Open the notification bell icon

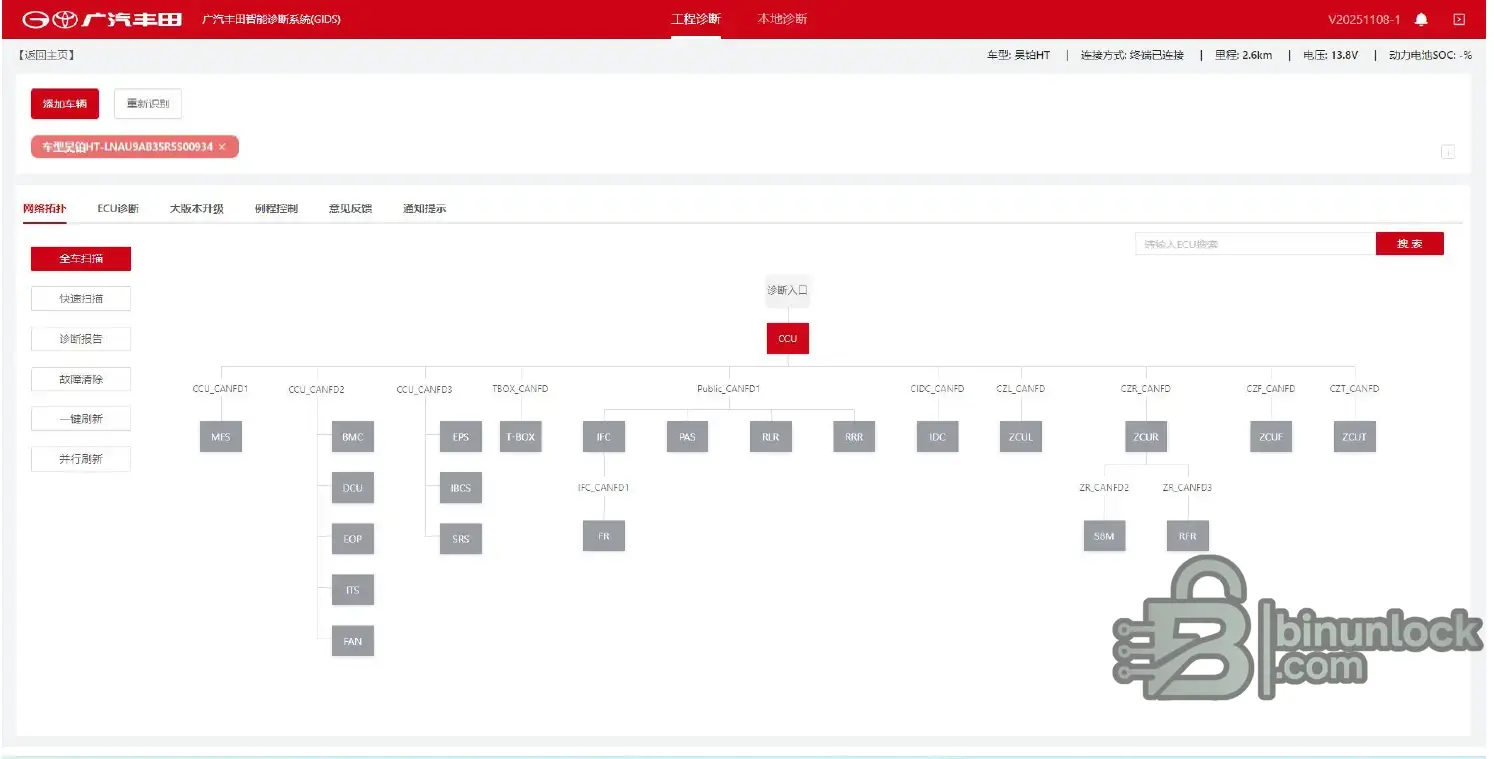(x=1421, y=19)
